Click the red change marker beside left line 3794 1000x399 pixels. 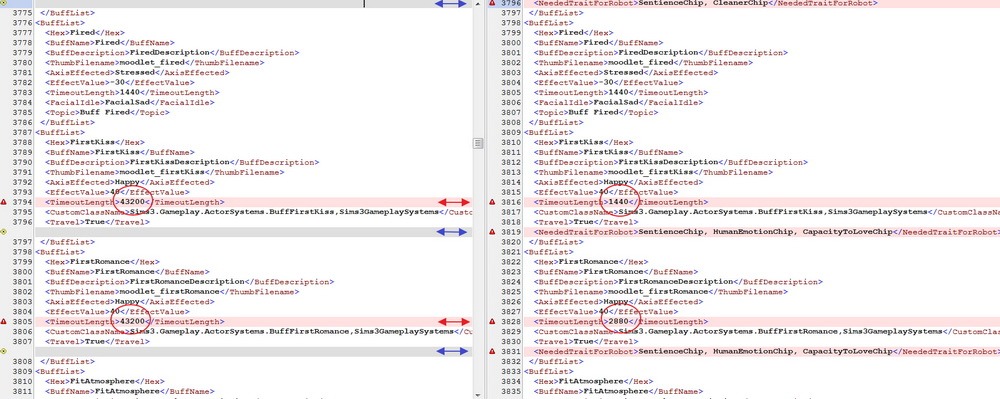[4, 202]
